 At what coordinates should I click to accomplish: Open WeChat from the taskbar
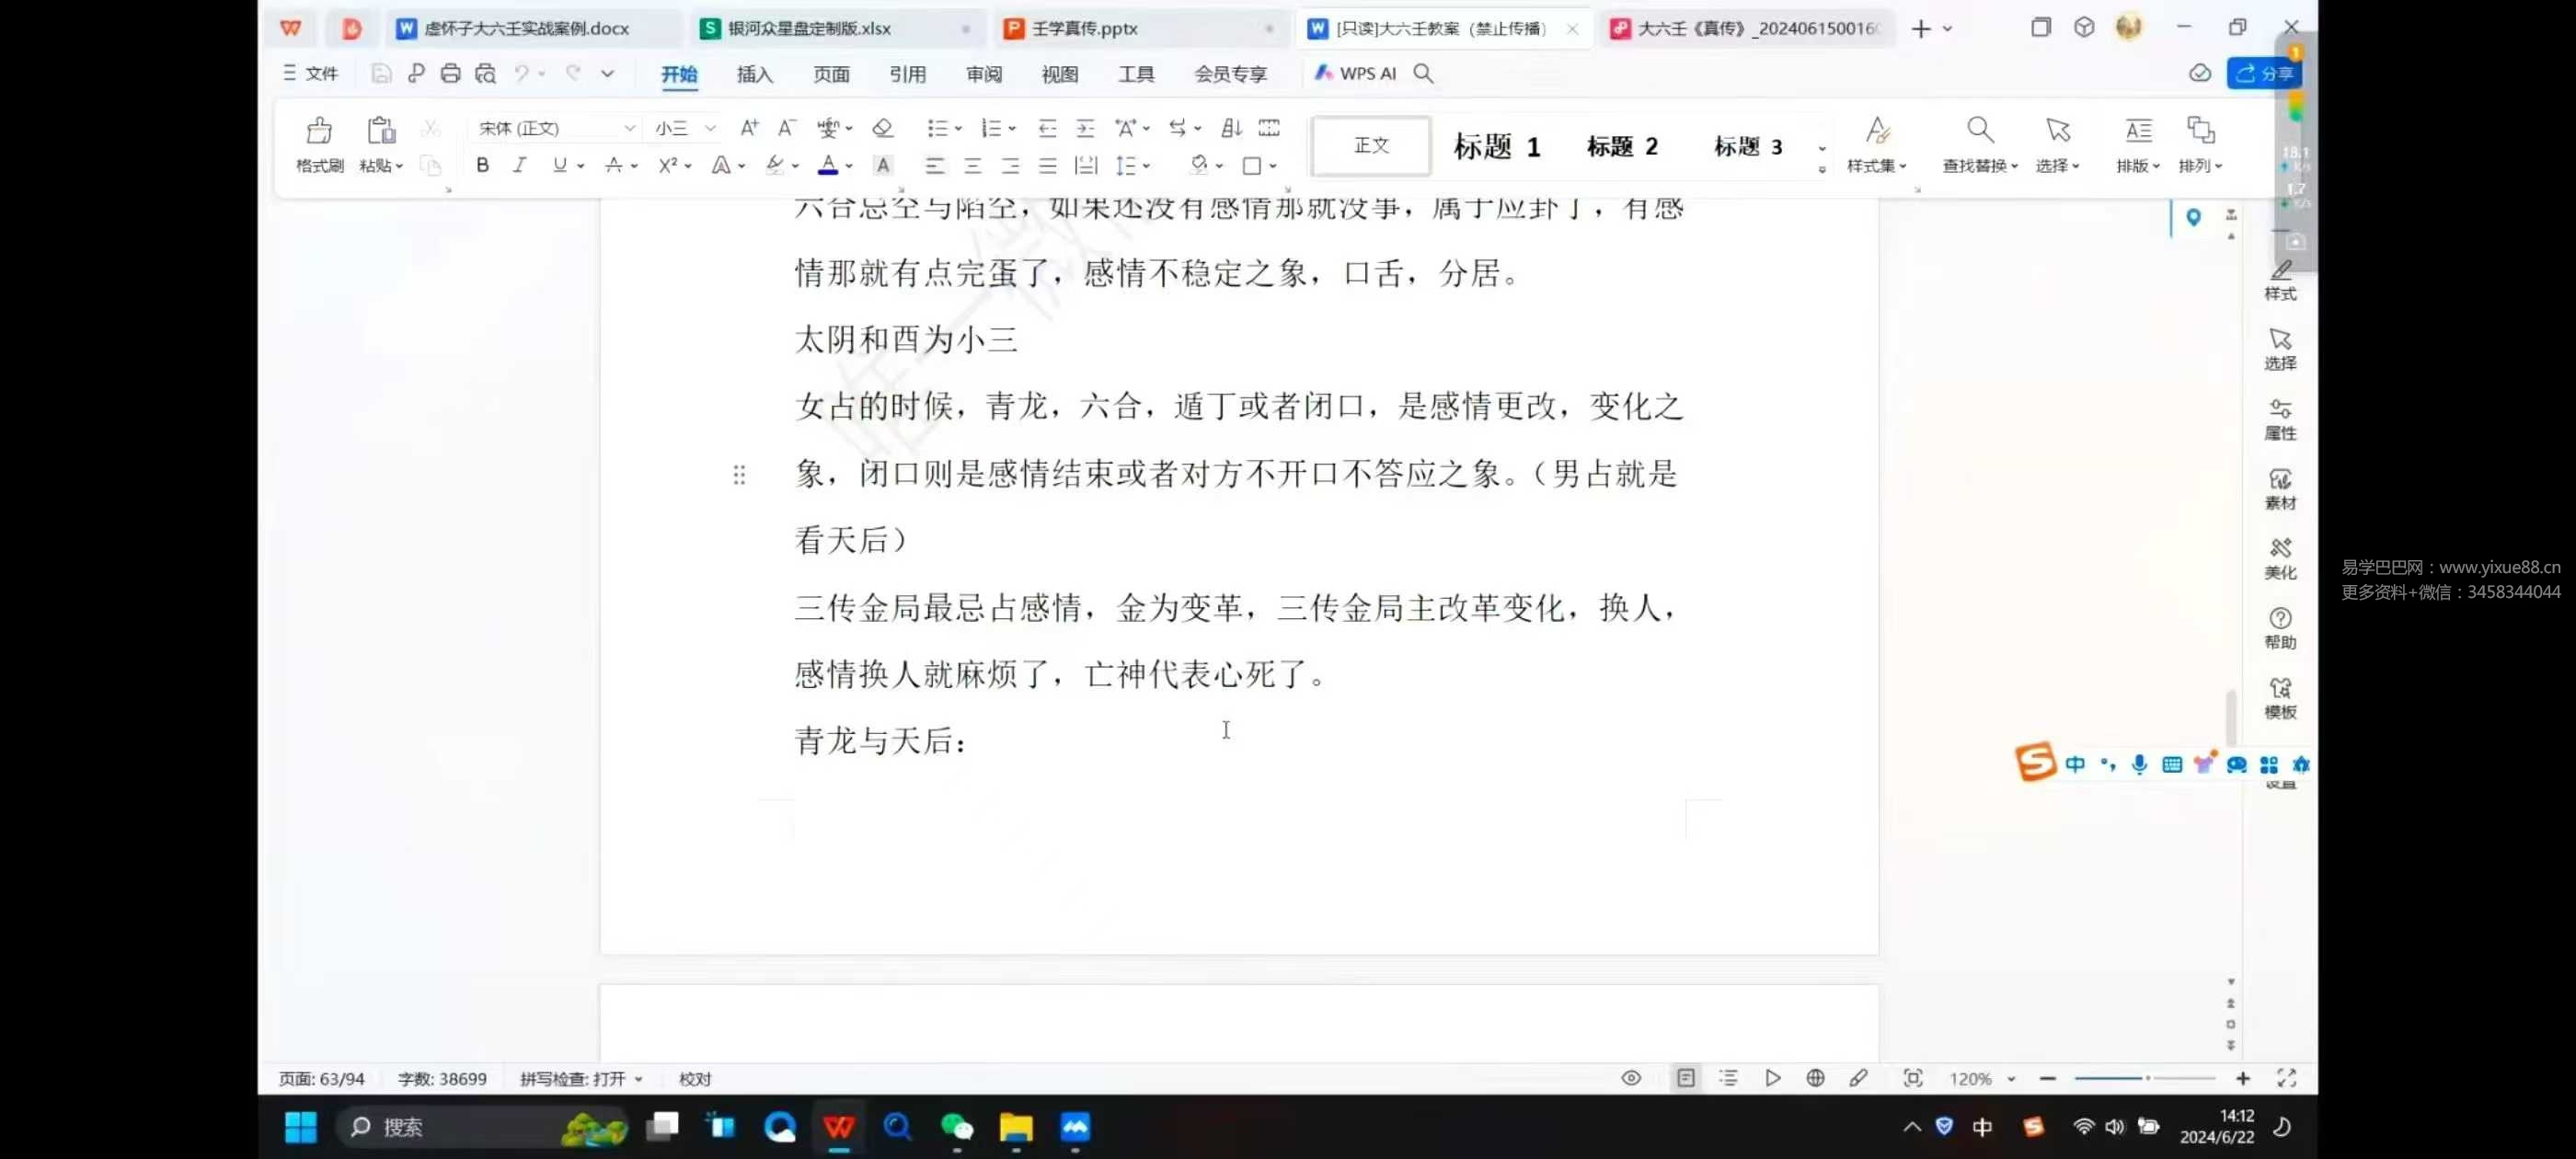click(x=956, y=1127)
